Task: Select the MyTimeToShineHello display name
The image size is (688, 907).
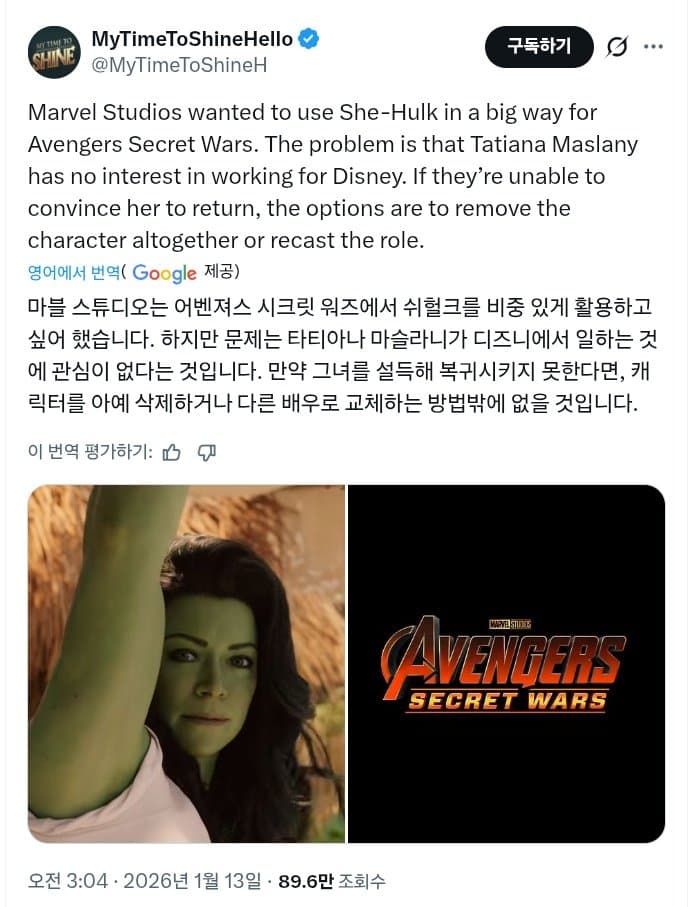Action: pos(192,39)
